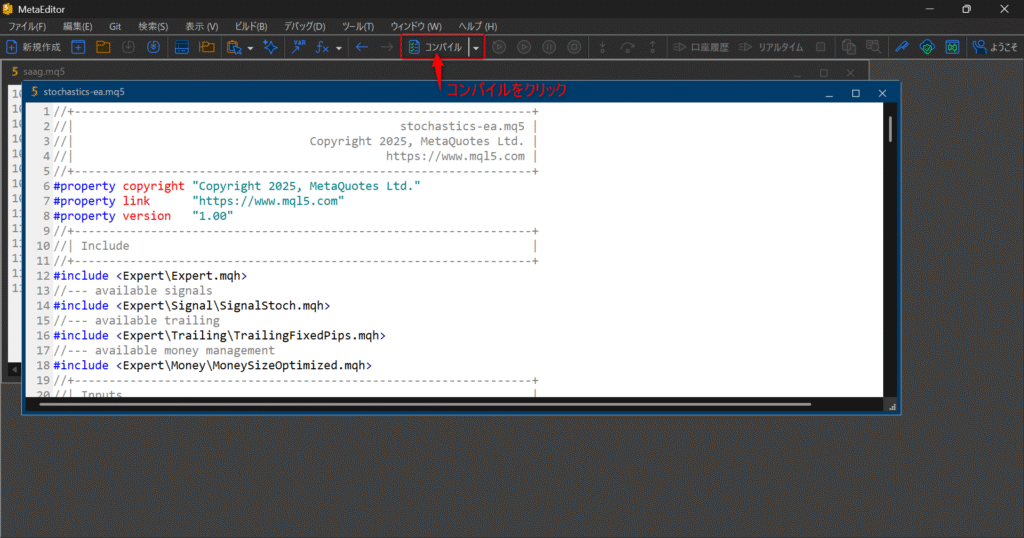The image size is (1024, 538).
Task: Click the step into down-arrow icon
Action: coord(603,47)
